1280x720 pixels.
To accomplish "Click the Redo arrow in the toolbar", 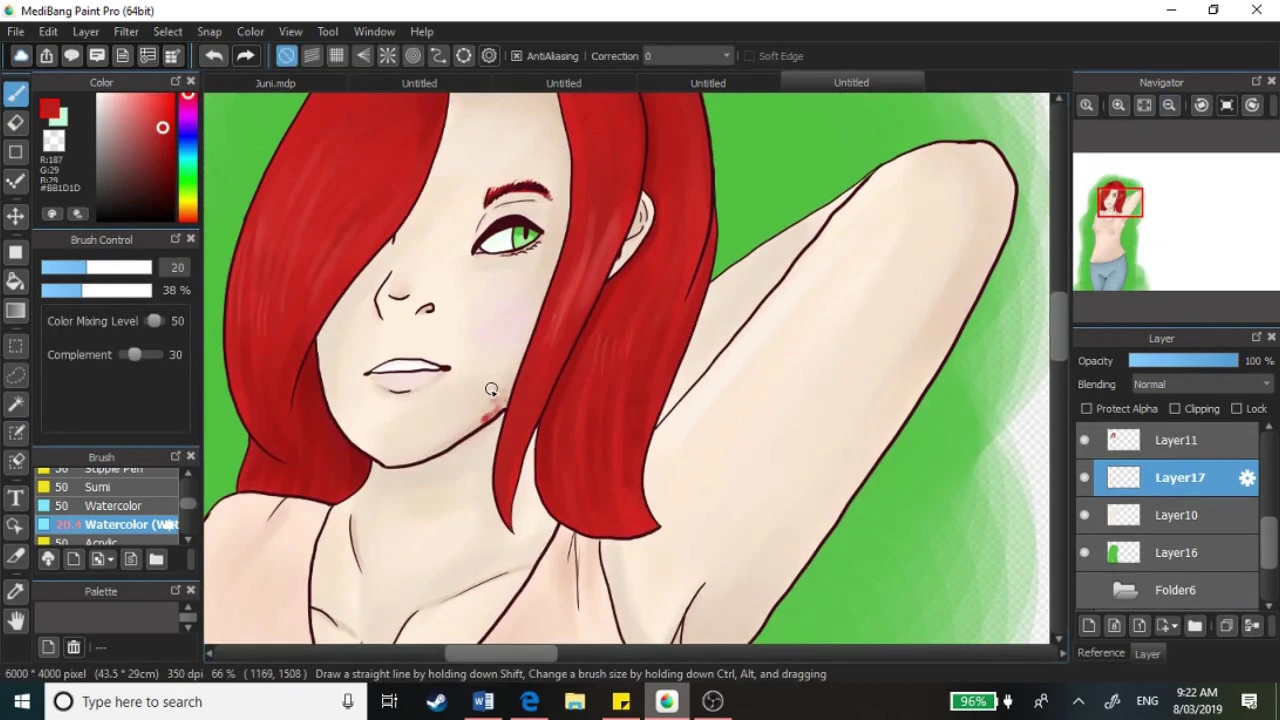I will 245,56.
